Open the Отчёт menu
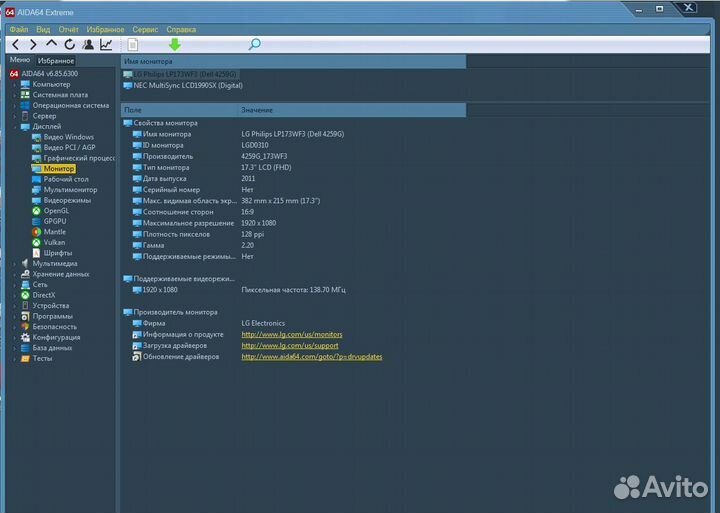The image size is (720, 513). point(68,29)
